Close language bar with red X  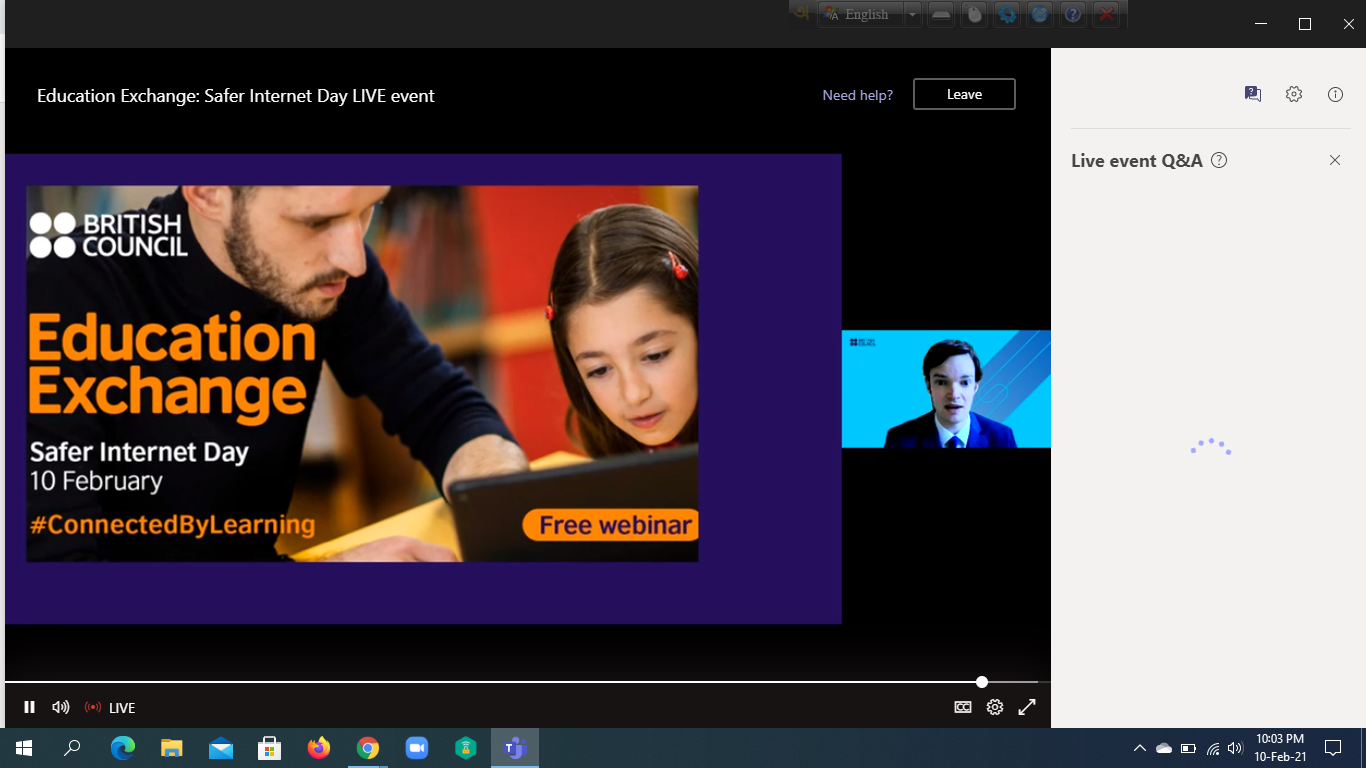click(1105, 14)
